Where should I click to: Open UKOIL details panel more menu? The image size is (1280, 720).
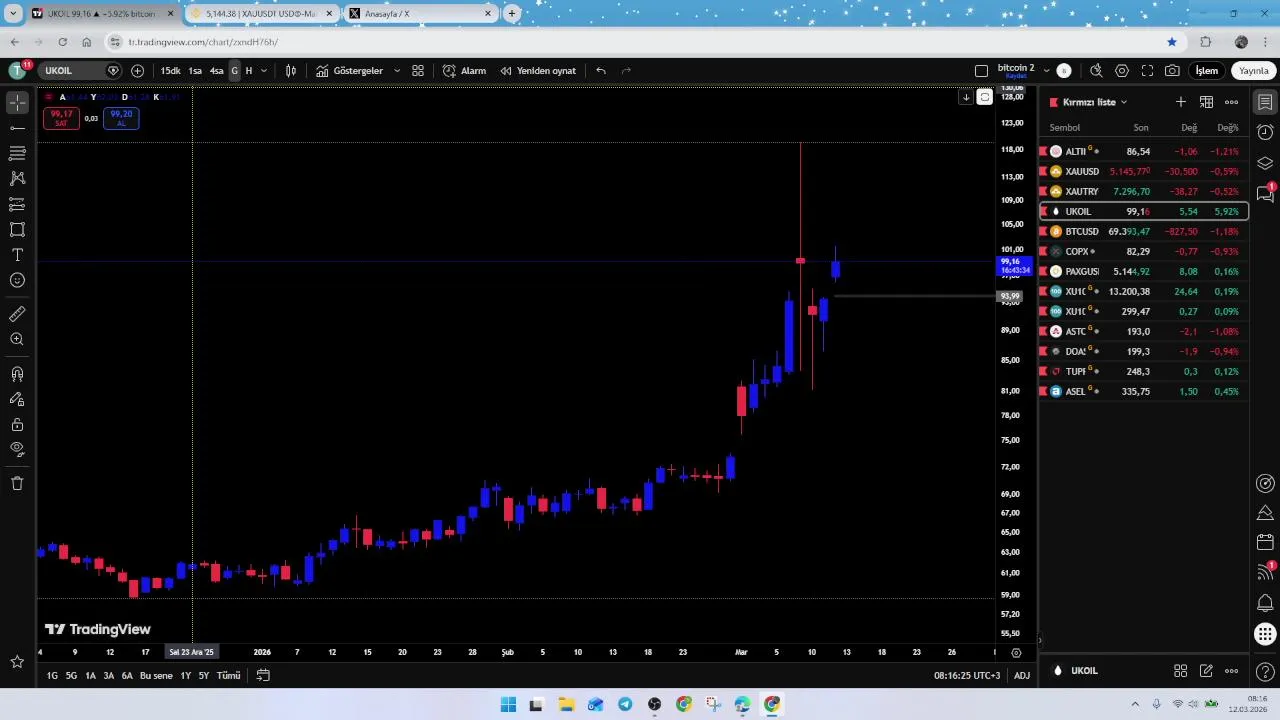pyautogui.click(x=1232, y=671)
